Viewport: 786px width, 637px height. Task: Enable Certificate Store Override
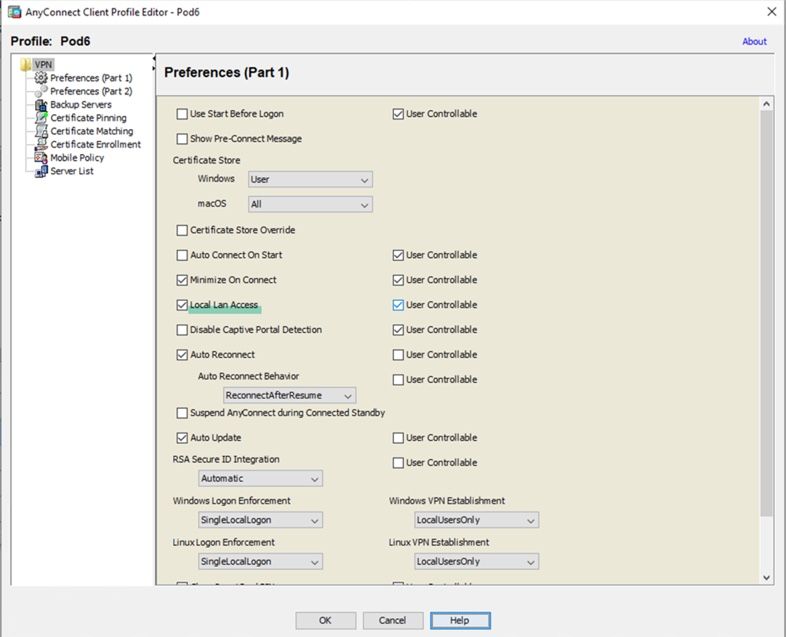(x=182, y=230)
